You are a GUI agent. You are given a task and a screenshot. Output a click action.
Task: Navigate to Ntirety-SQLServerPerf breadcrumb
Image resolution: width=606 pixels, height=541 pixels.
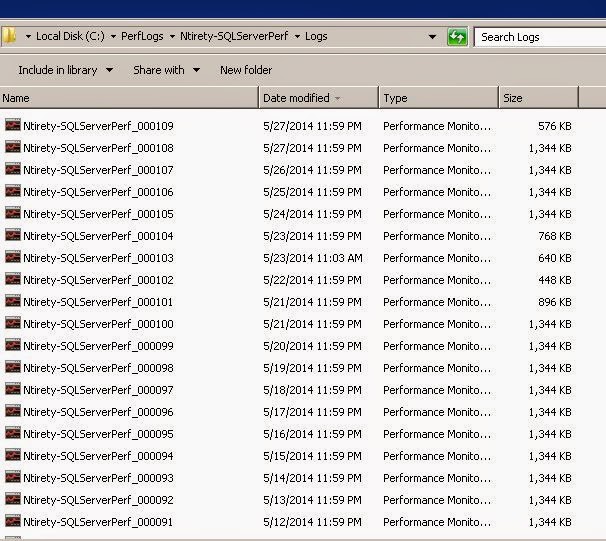234,36
